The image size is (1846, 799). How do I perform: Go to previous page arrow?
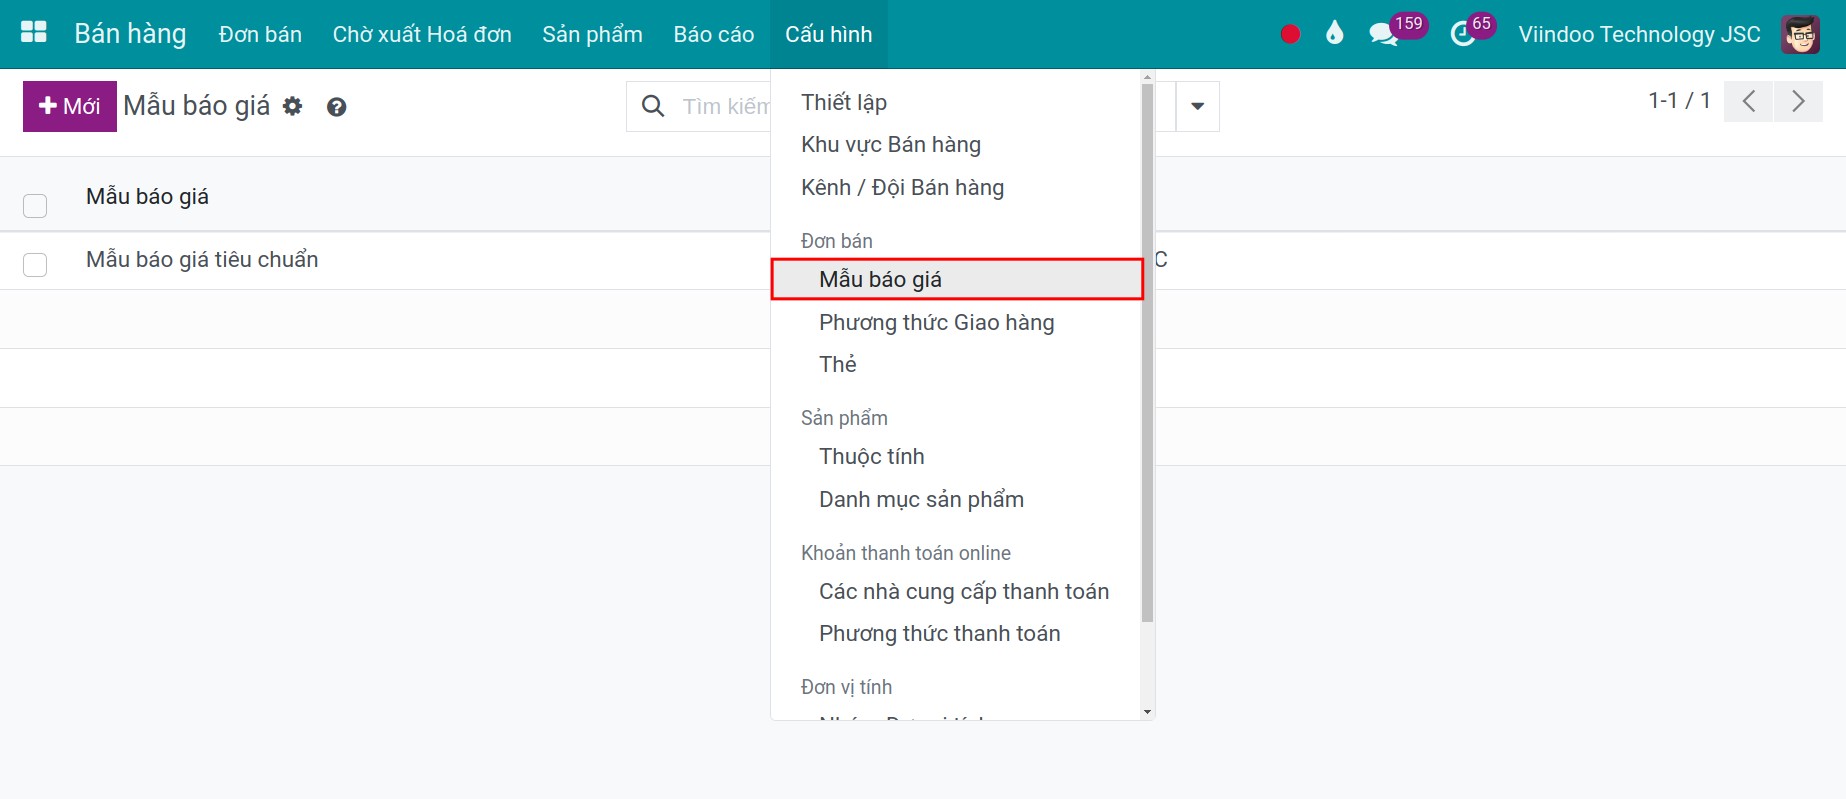coord(1748,101)
